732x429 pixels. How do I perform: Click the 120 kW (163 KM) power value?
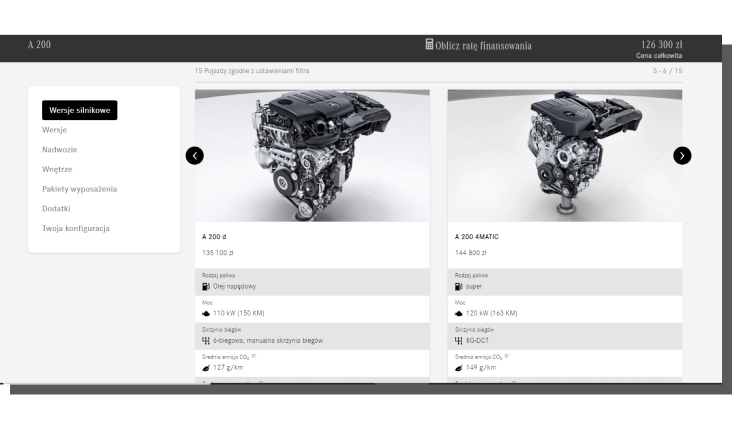click(492, 313)
